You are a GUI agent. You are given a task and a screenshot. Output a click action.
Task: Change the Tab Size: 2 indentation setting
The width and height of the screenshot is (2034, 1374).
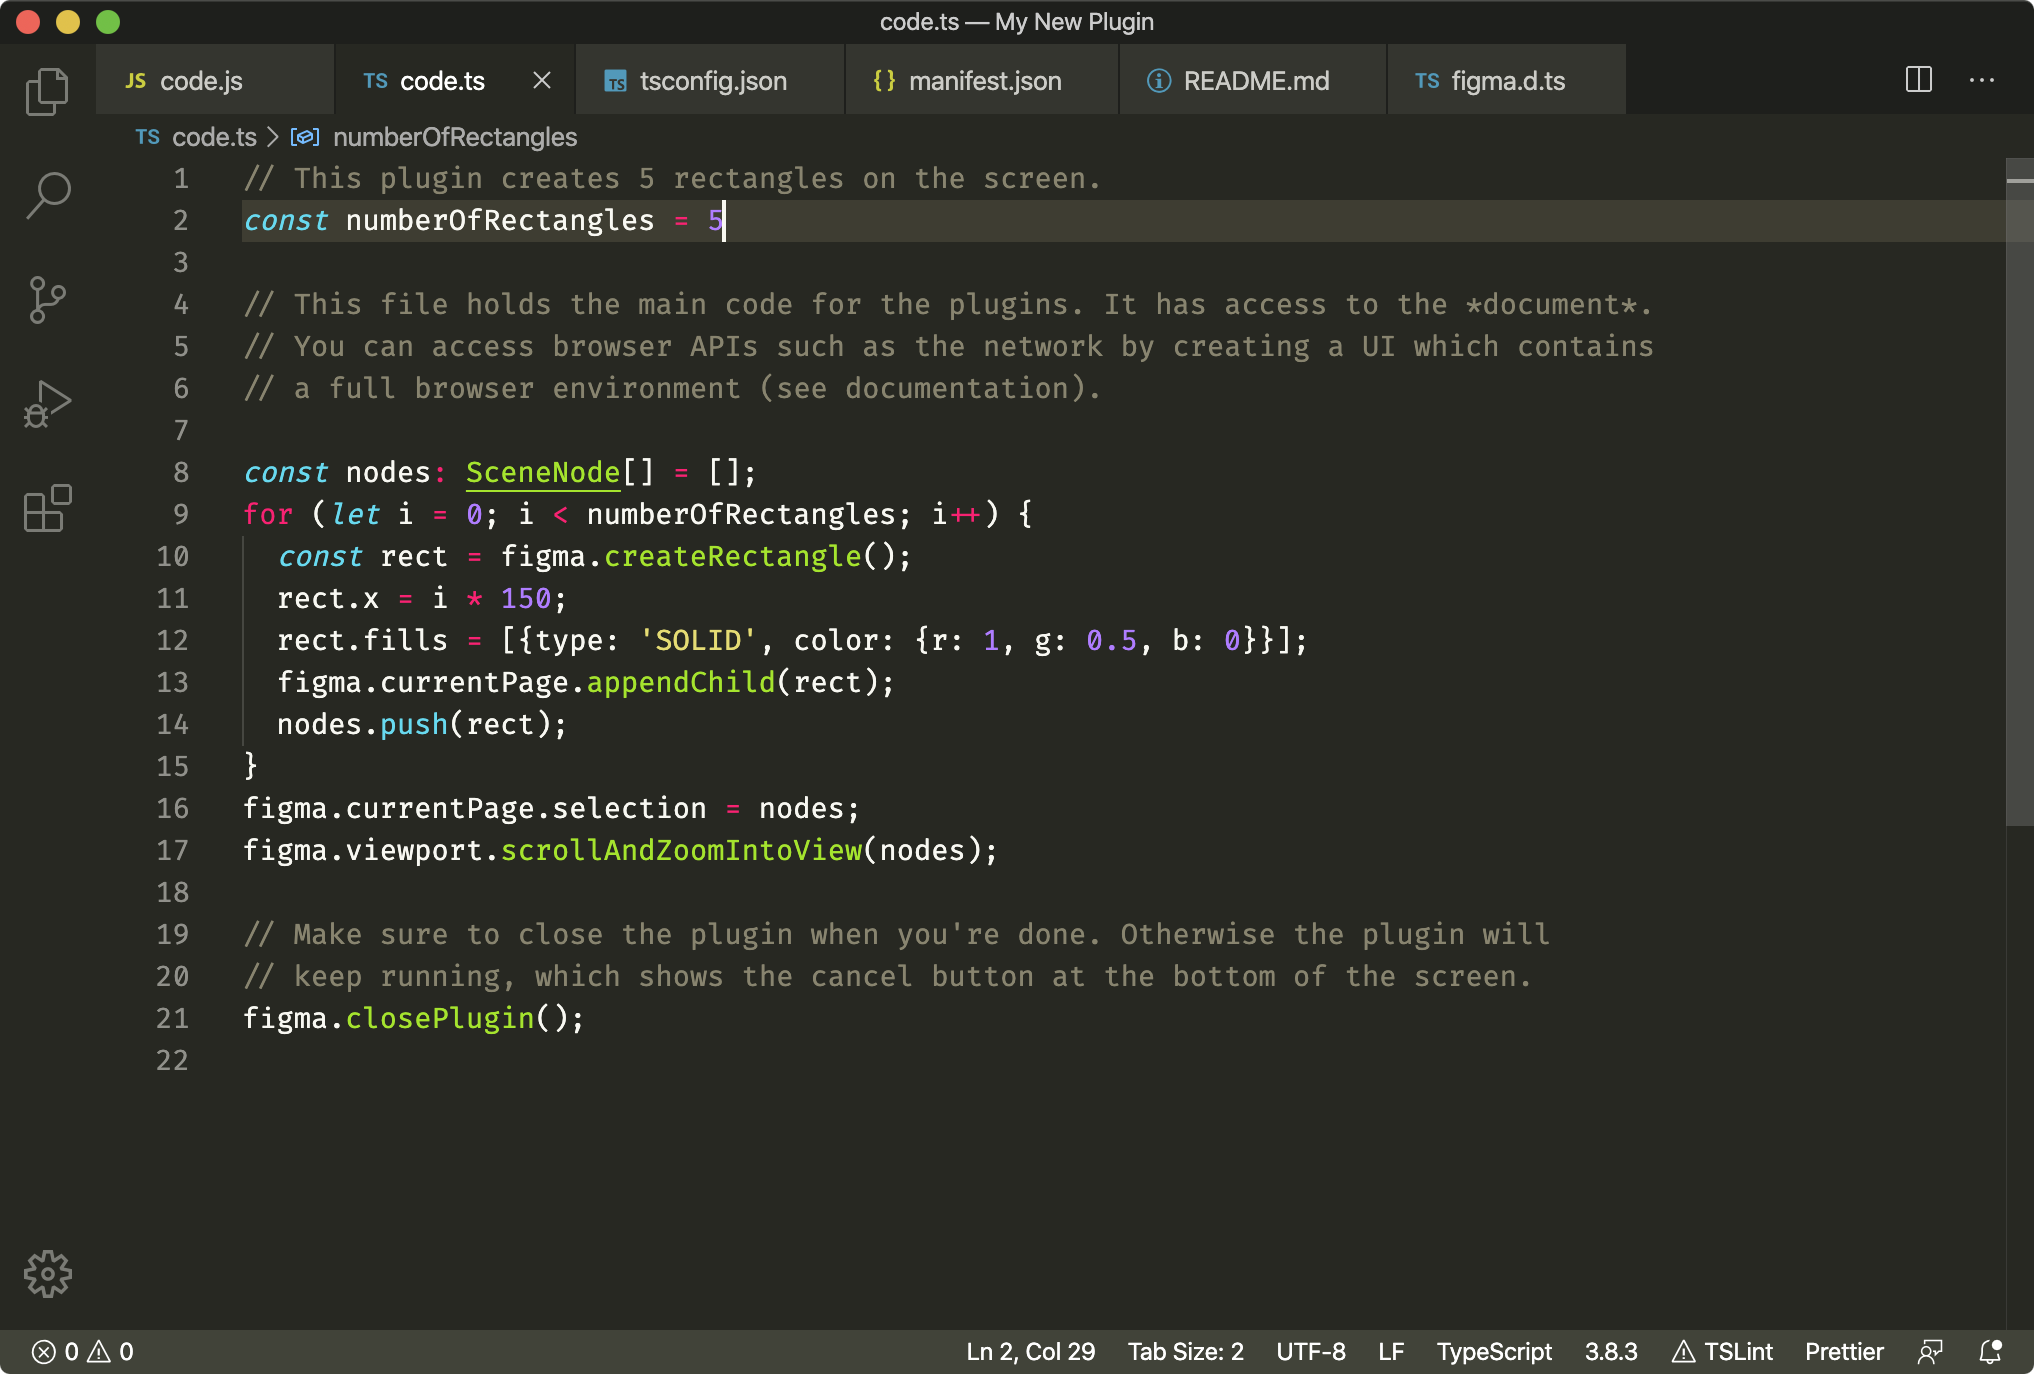pyautogui.click(x=1185, y=1352)
